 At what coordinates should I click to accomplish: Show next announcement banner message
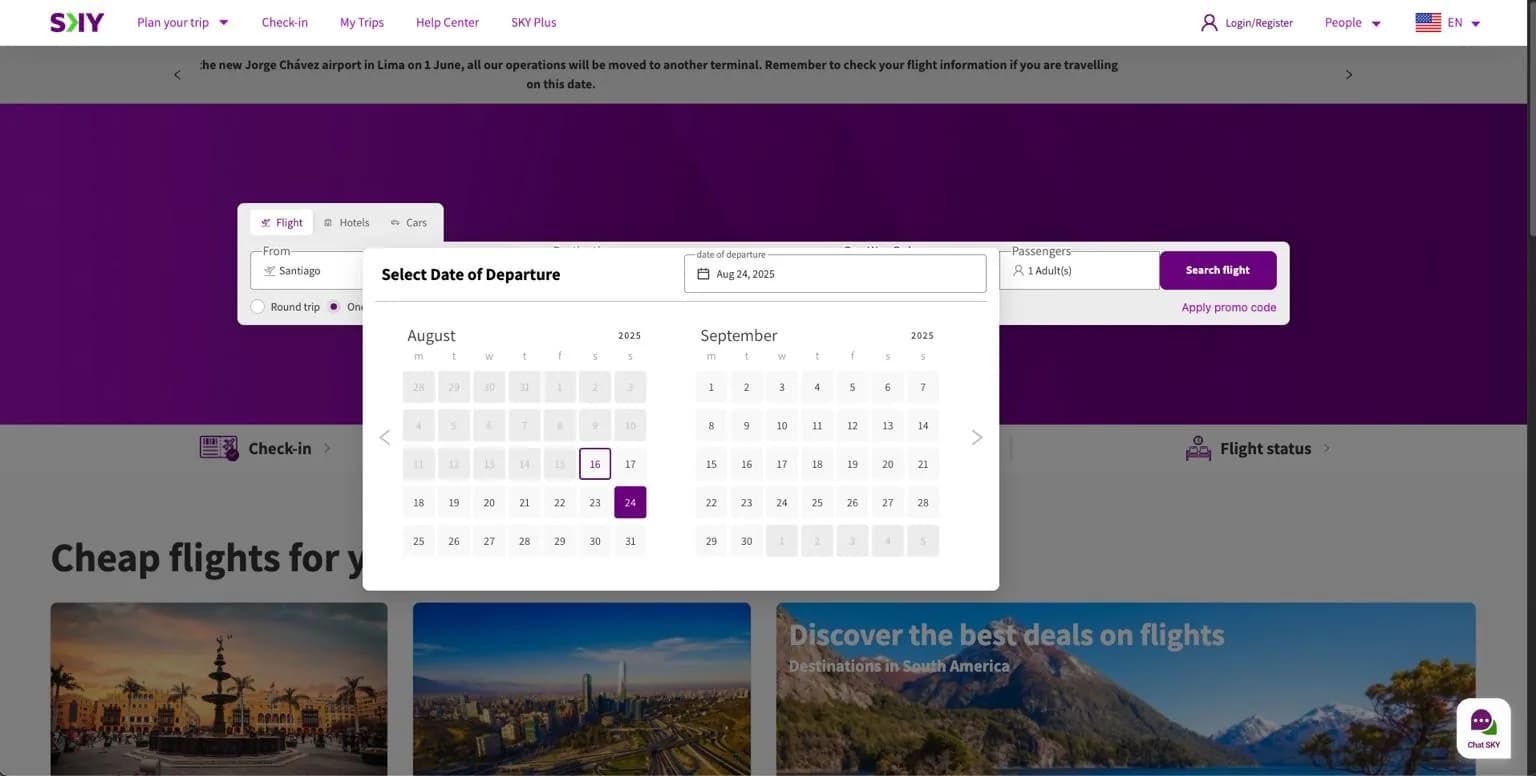pyautogui.click(x=1348, y=75)
